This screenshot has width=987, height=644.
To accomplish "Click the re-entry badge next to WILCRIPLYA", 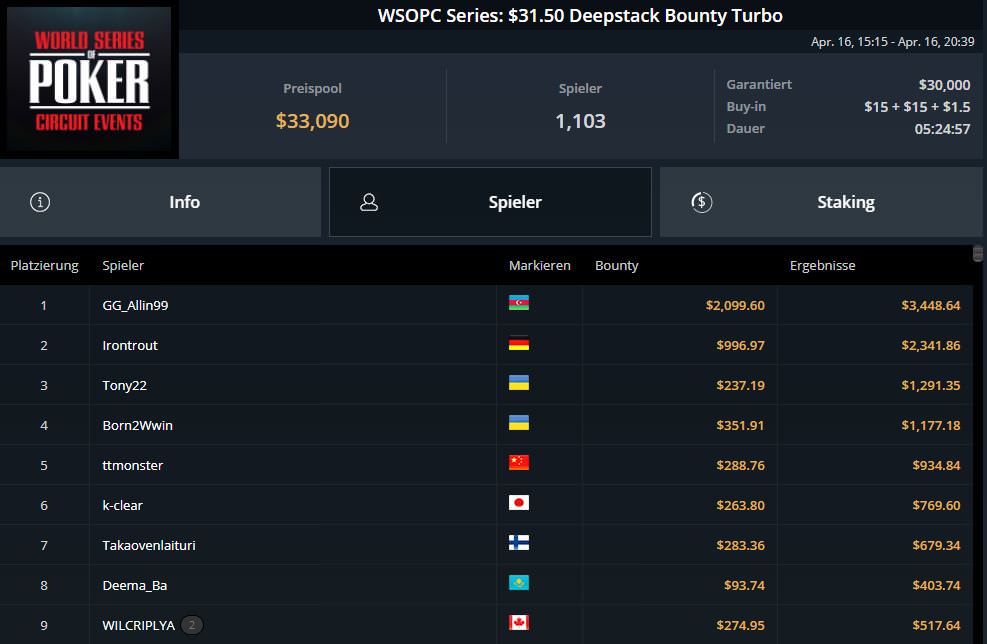I will 192,625.
